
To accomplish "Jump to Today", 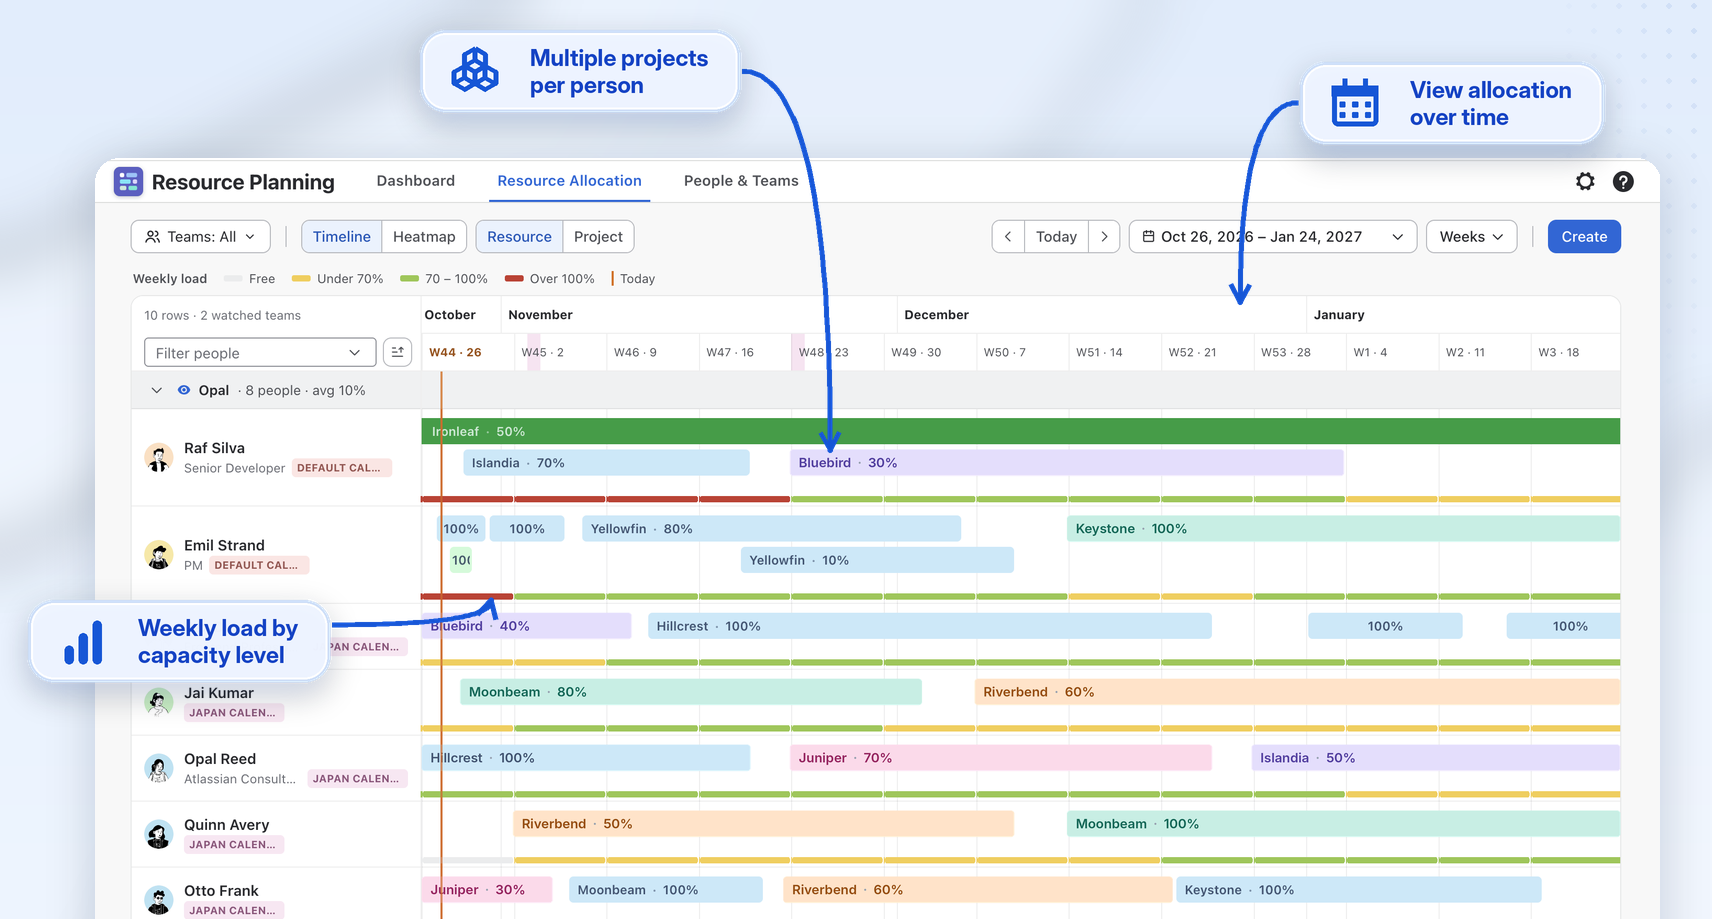I will (x=1056, y=237).
